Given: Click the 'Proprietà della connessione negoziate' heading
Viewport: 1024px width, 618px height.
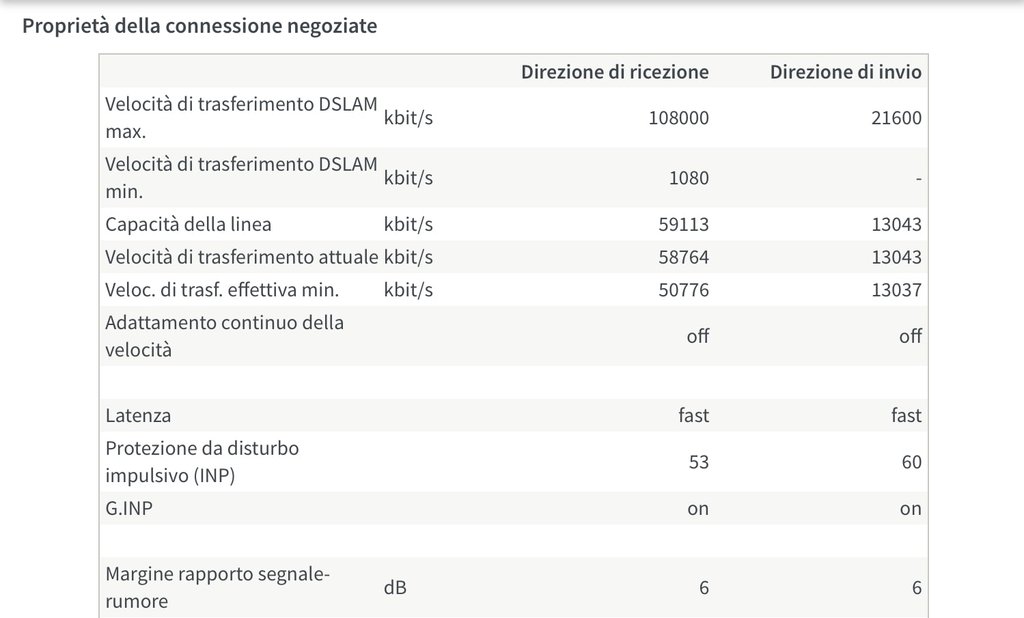Looking at the screenshot, I should 200,26.
